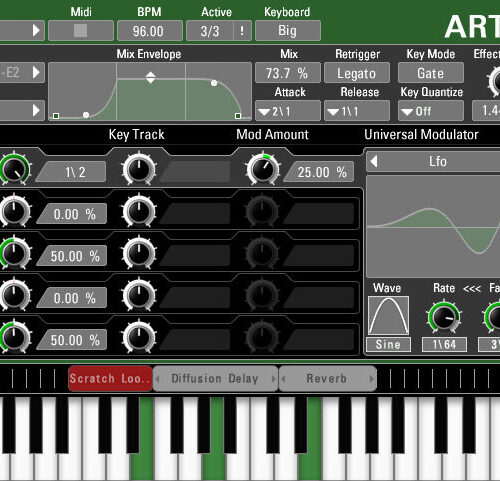
Task: Select the Diffusion Delay effect tab
Action: [x=215, y=378]
